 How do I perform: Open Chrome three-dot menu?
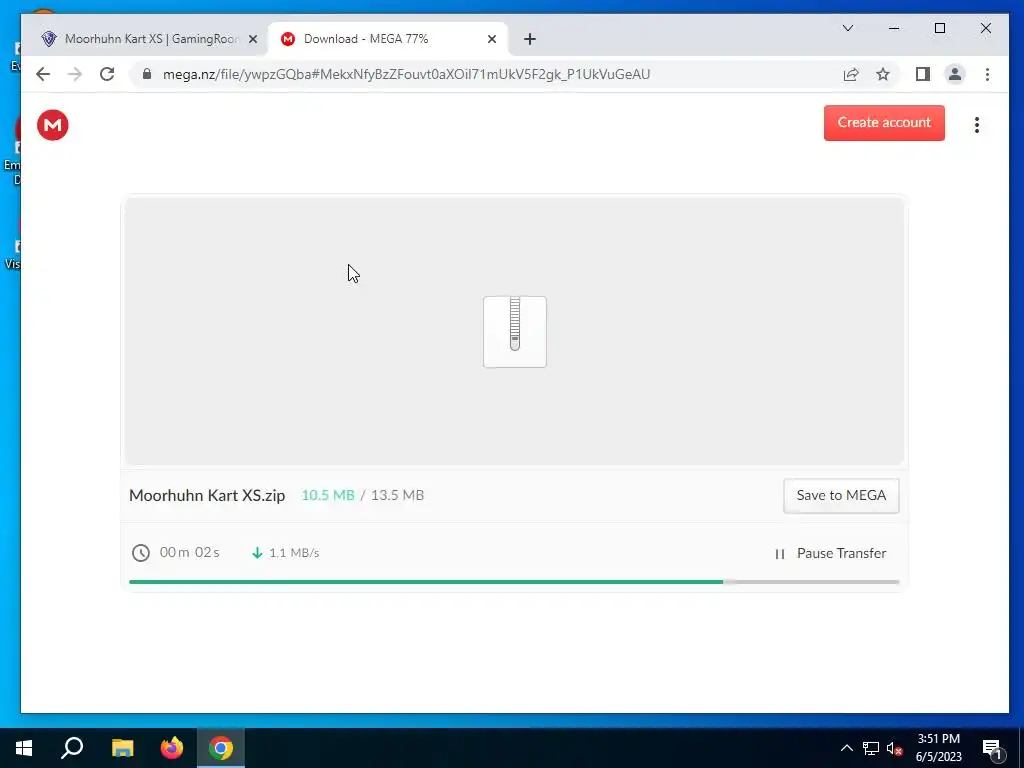(x=987, y=74)
